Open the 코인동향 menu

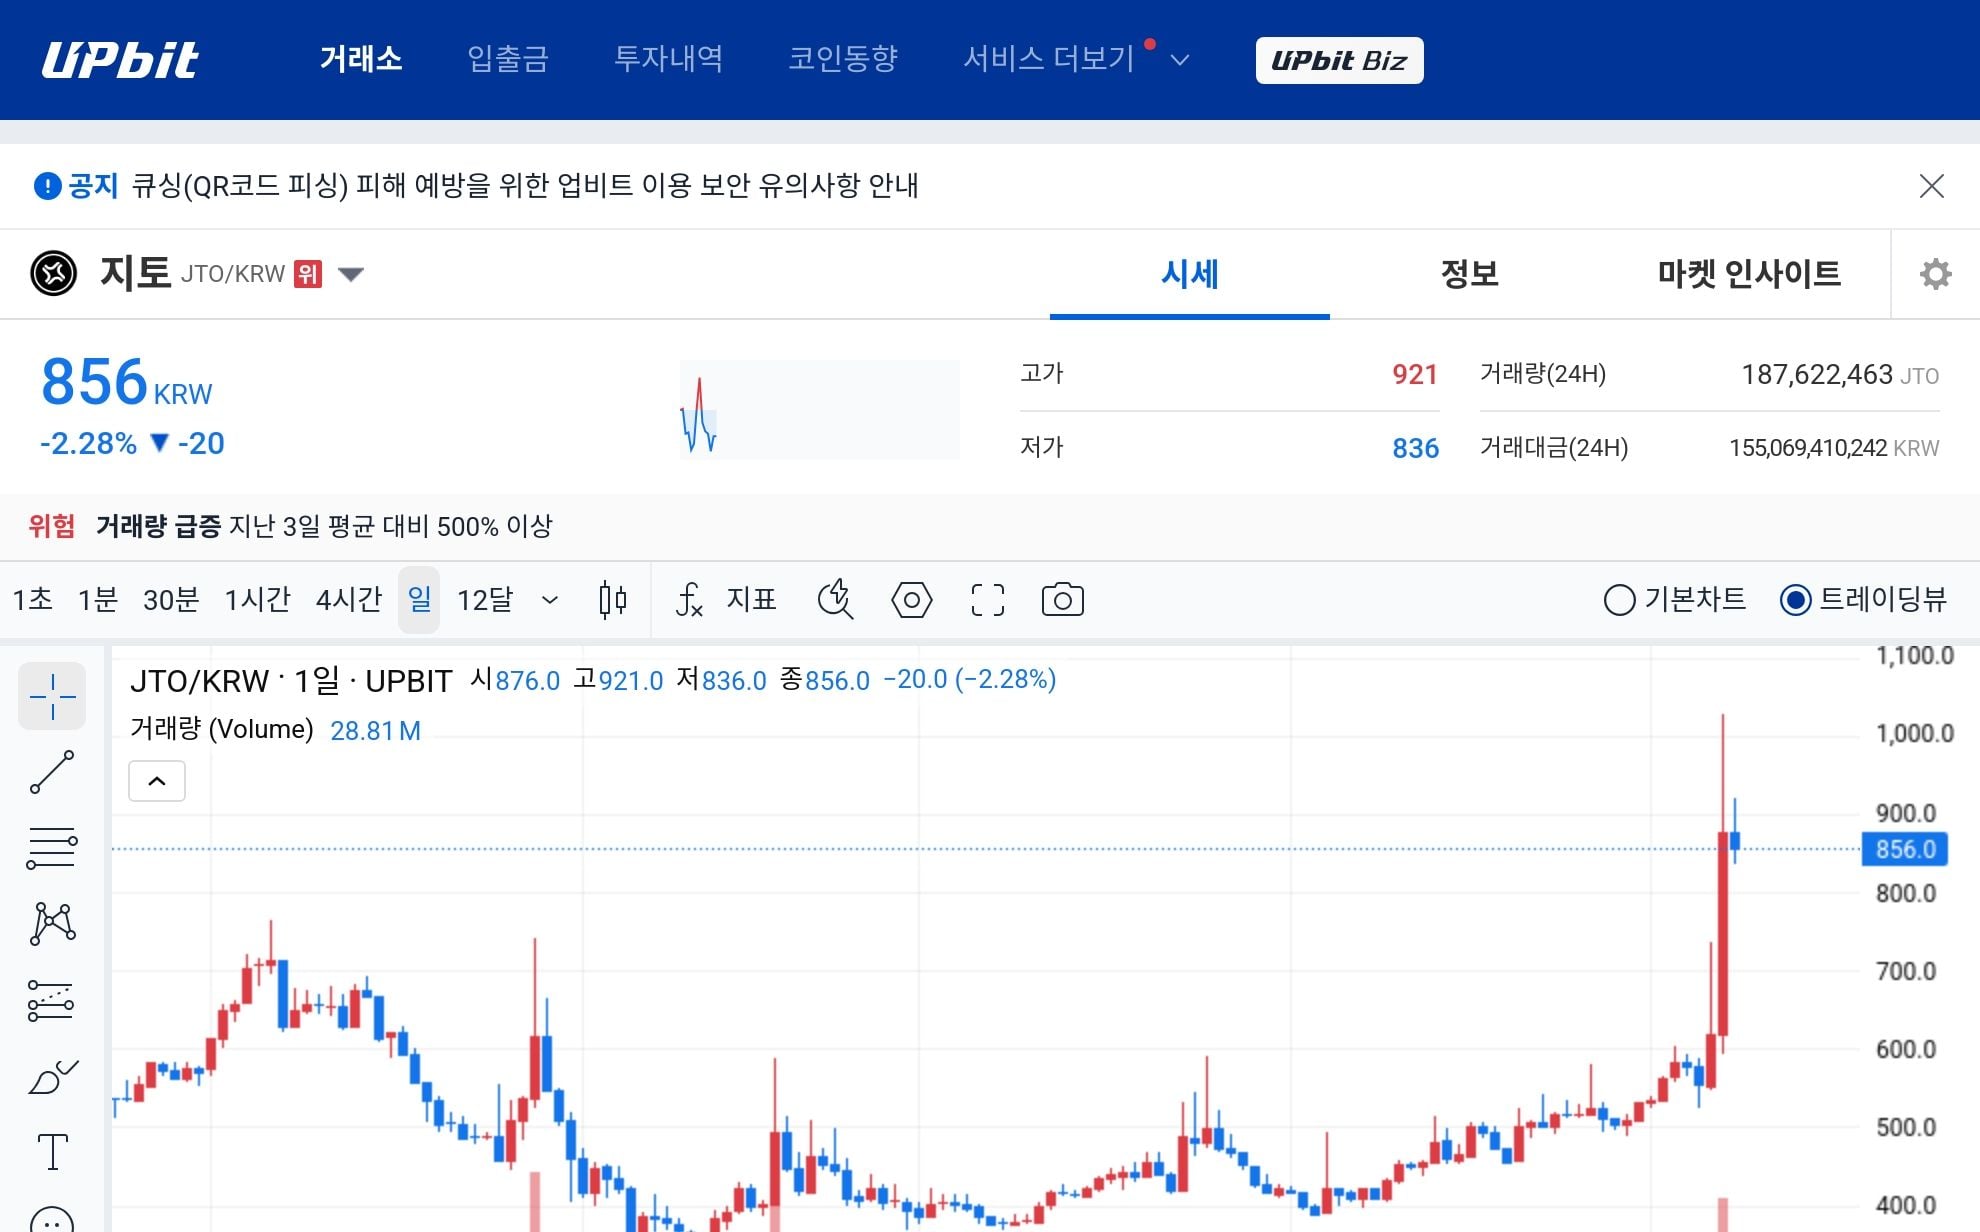843,59
